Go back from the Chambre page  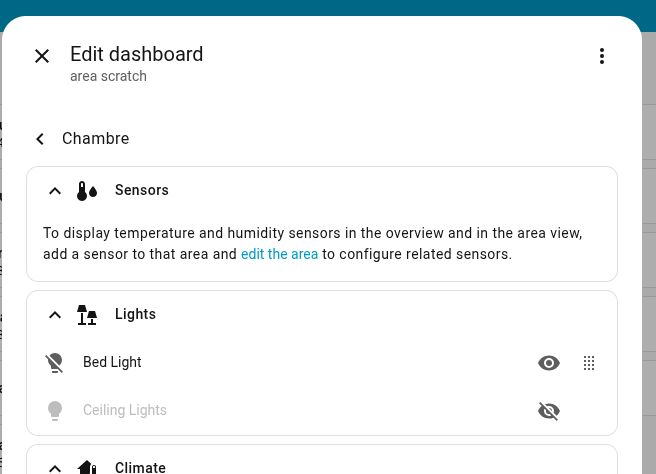coord(40,139)
